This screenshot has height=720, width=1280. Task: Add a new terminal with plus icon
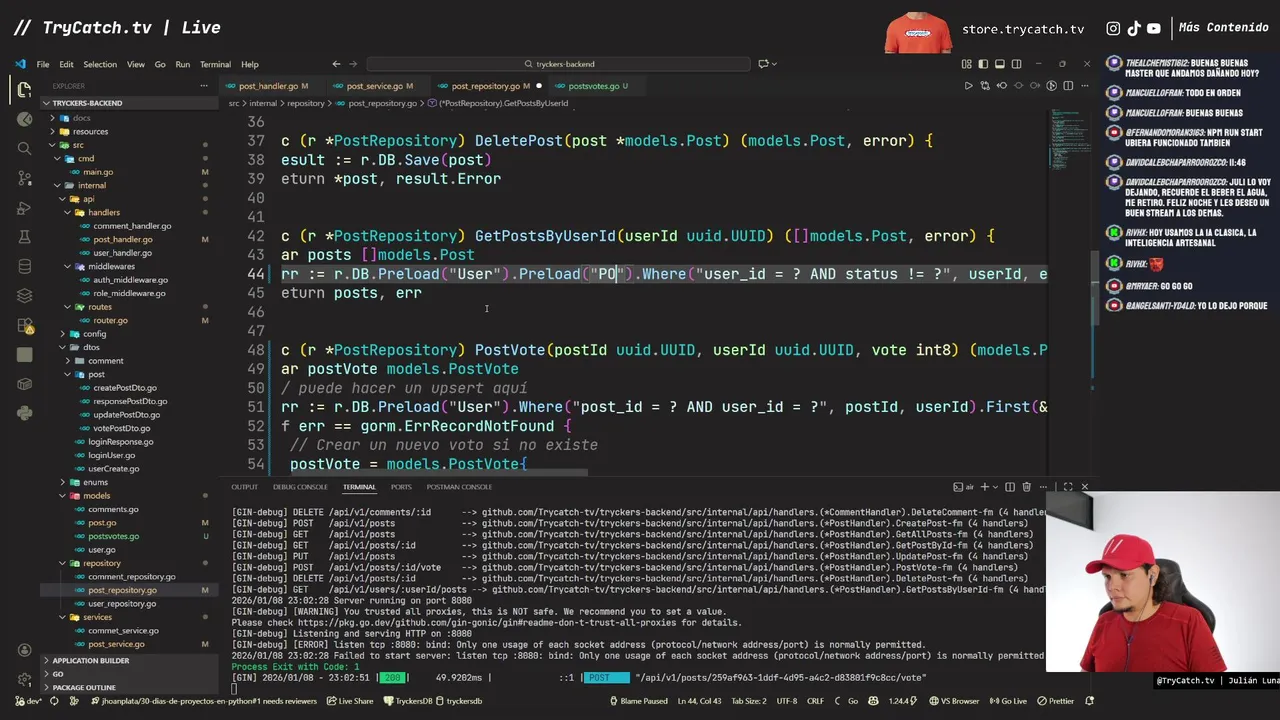point(985,487)
